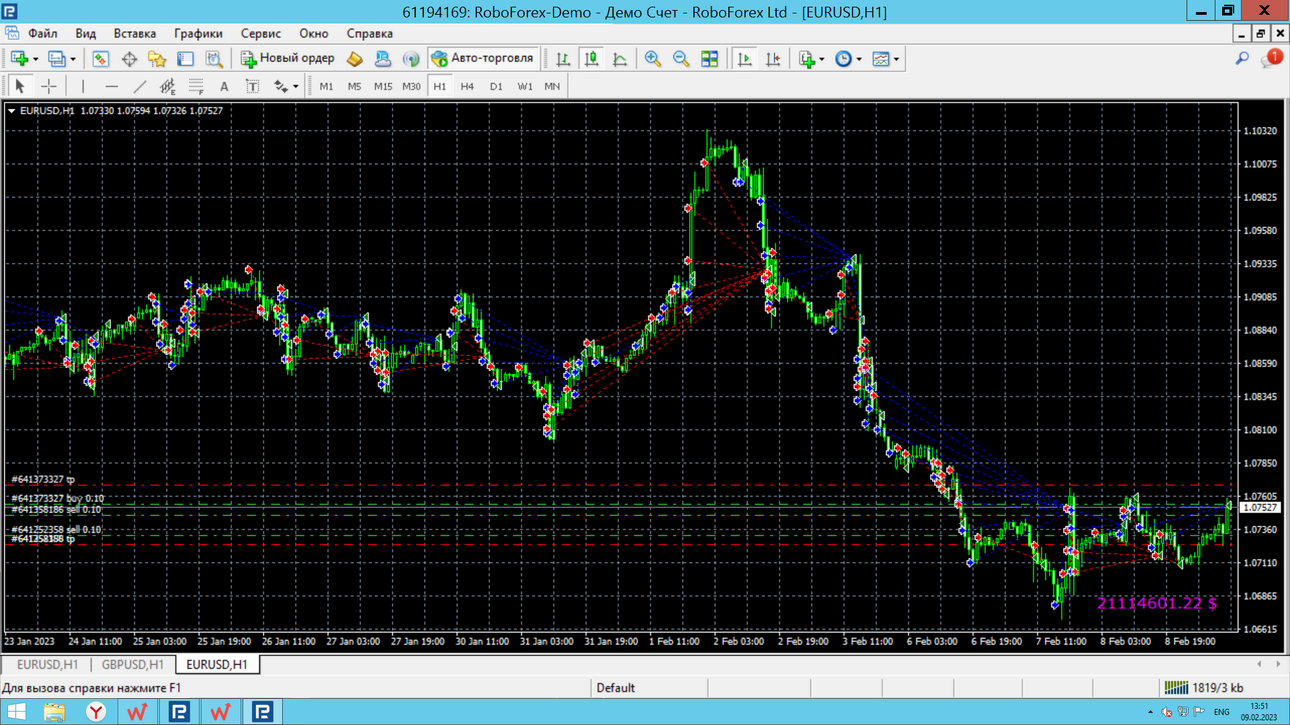Switch timeframe to M1
1290x725 pixels.
click(x=326, y=86)
